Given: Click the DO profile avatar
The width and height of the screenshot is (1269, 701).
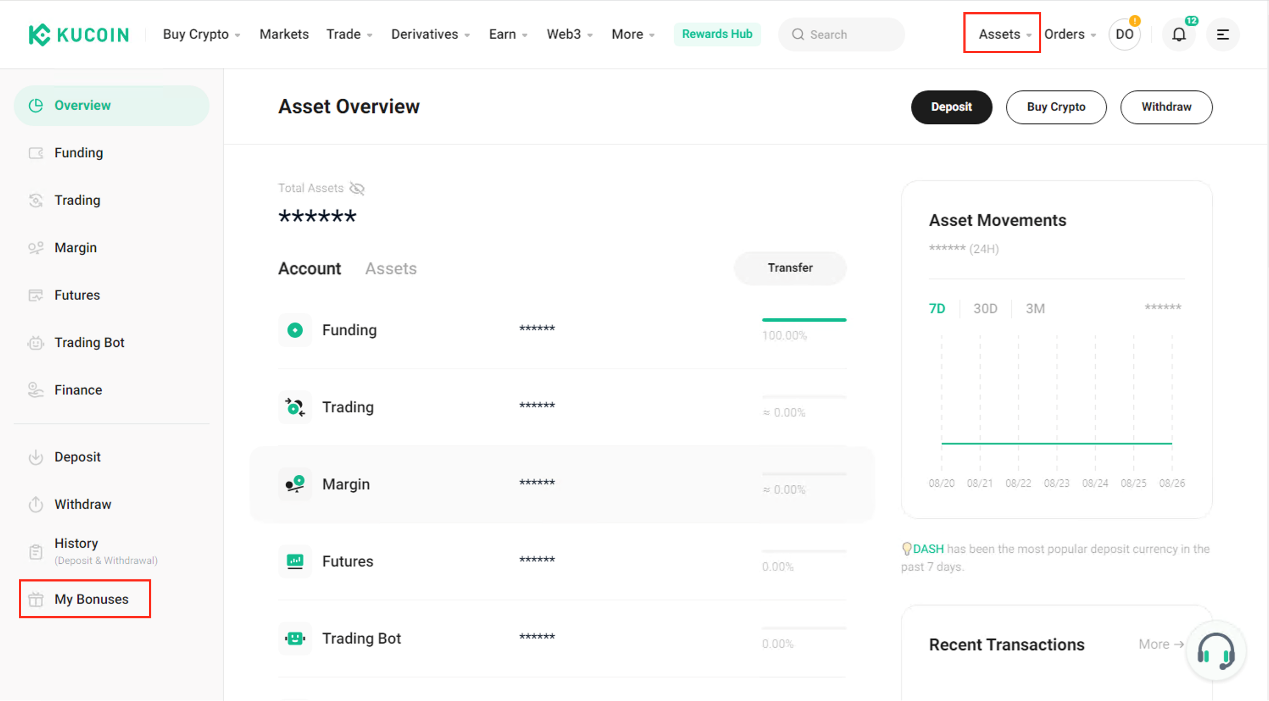Looking at the screenshot, I should coord(1125,34).
